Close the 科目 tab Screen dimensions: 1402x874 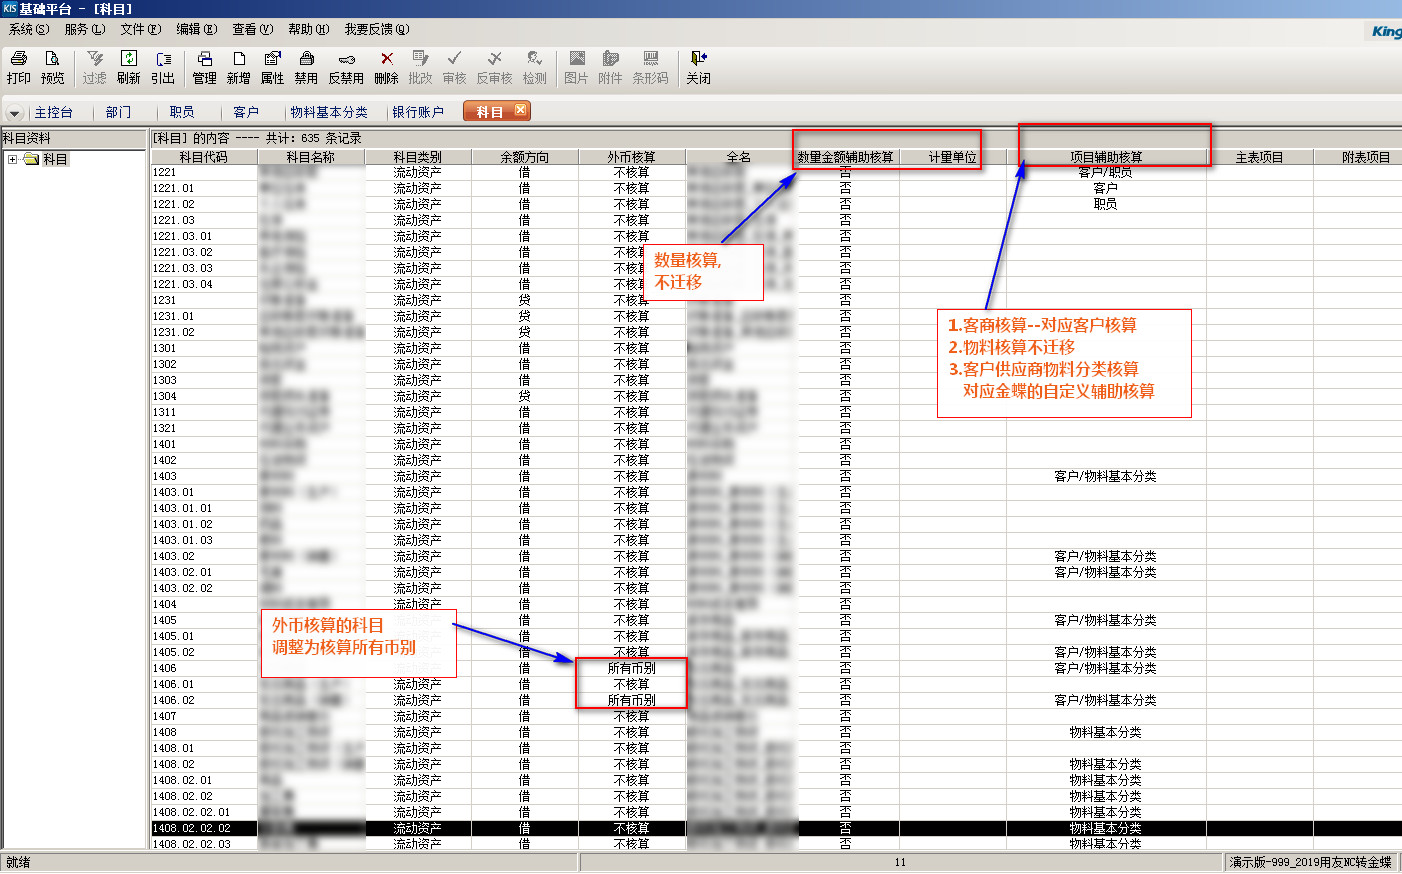click(x=521, y=110)
